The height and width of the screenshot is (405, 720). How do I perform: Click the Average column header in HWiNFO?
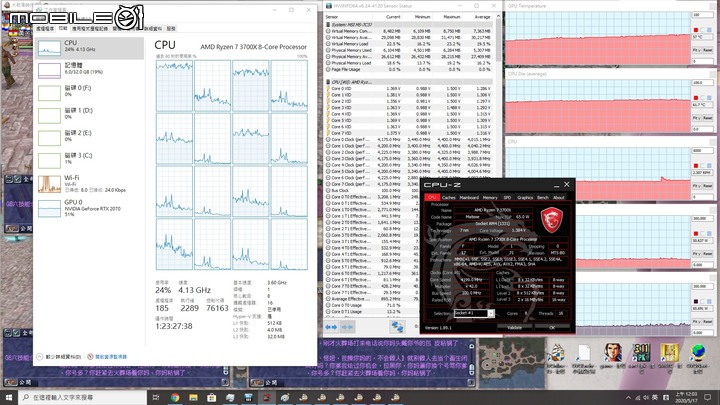(478, 17)
